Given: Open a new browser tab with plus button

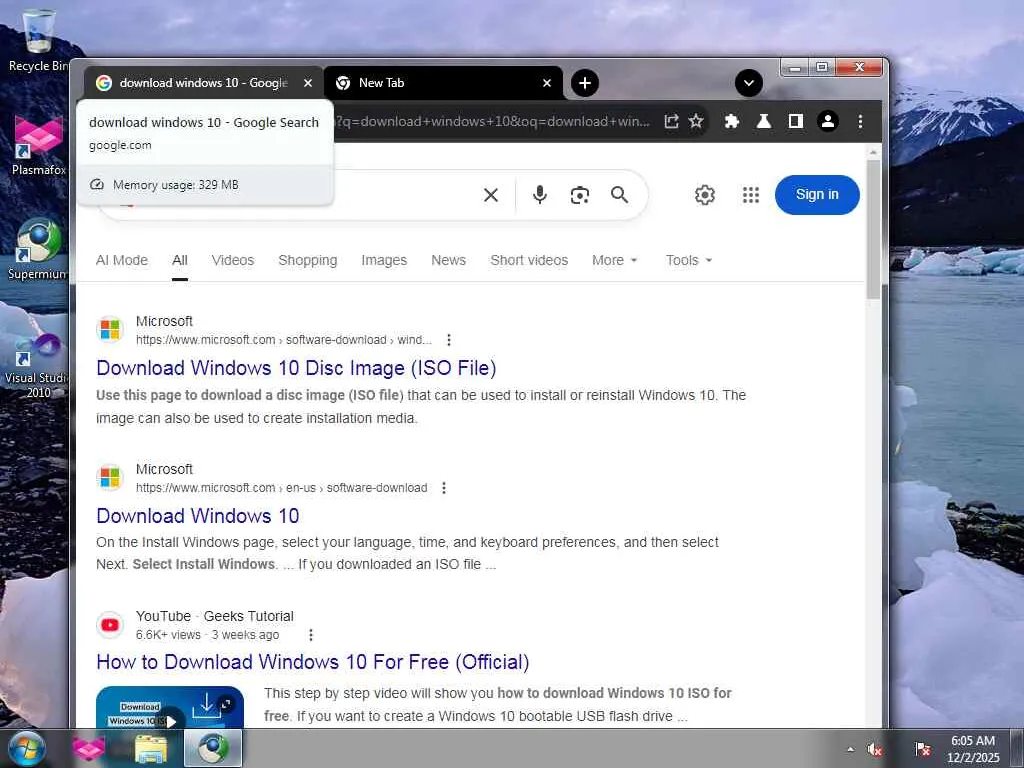Looking at the screenshot, I should point(585,83).
